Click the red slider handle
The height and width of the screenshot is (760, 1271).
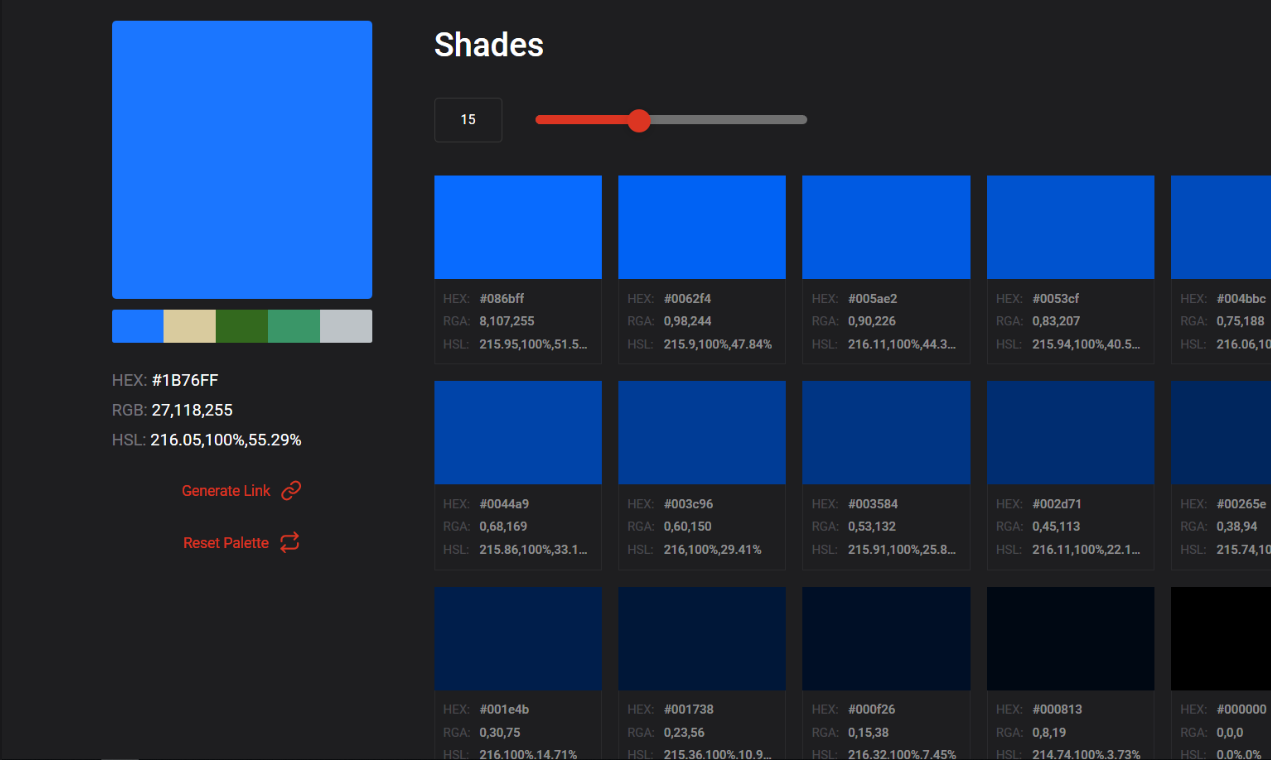click(x=639, y=120)
